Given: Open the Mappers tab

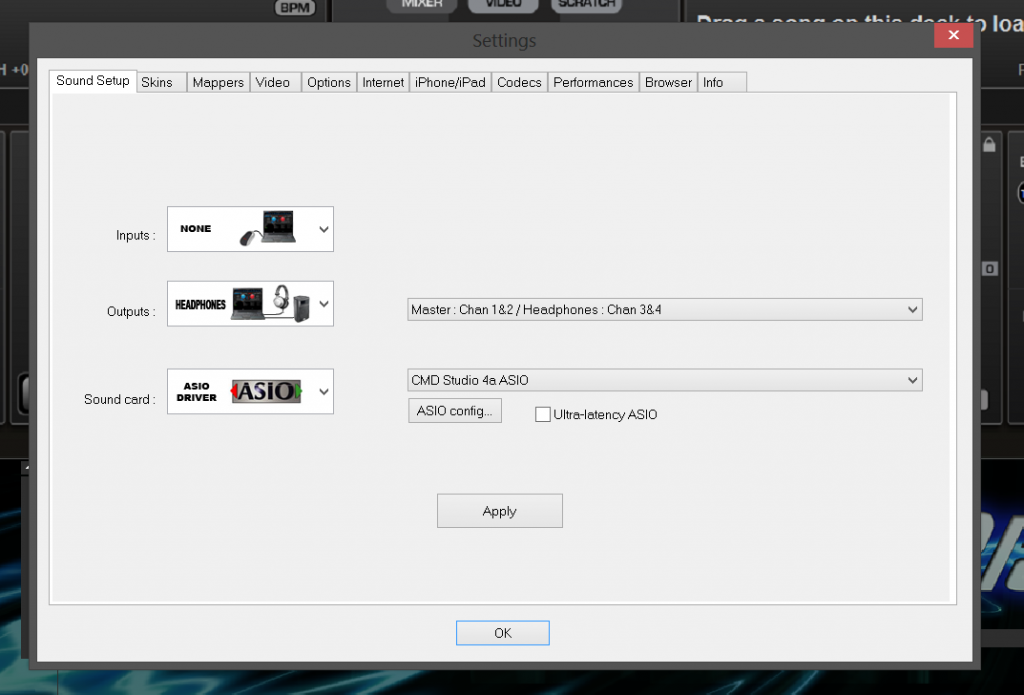Looking at the screenshot, I should click(x=218, y=82).
